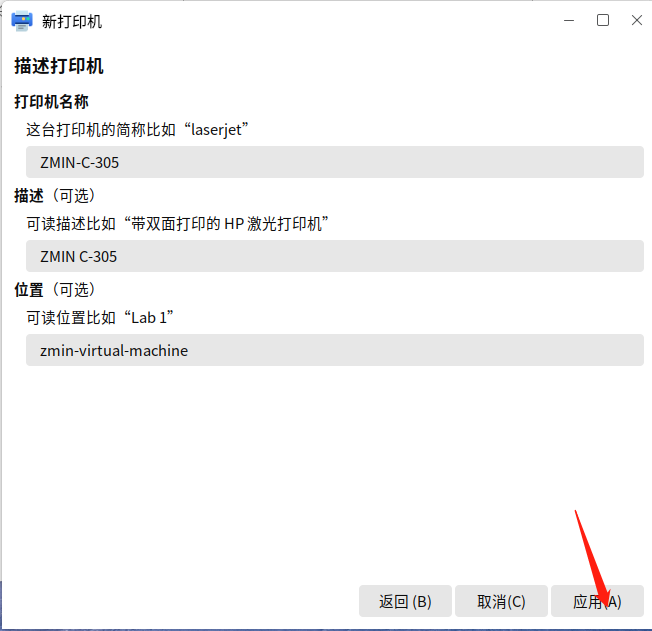Cancel setup with 取消(C) button
Viewport: 652px width, 631px height.
501,601
